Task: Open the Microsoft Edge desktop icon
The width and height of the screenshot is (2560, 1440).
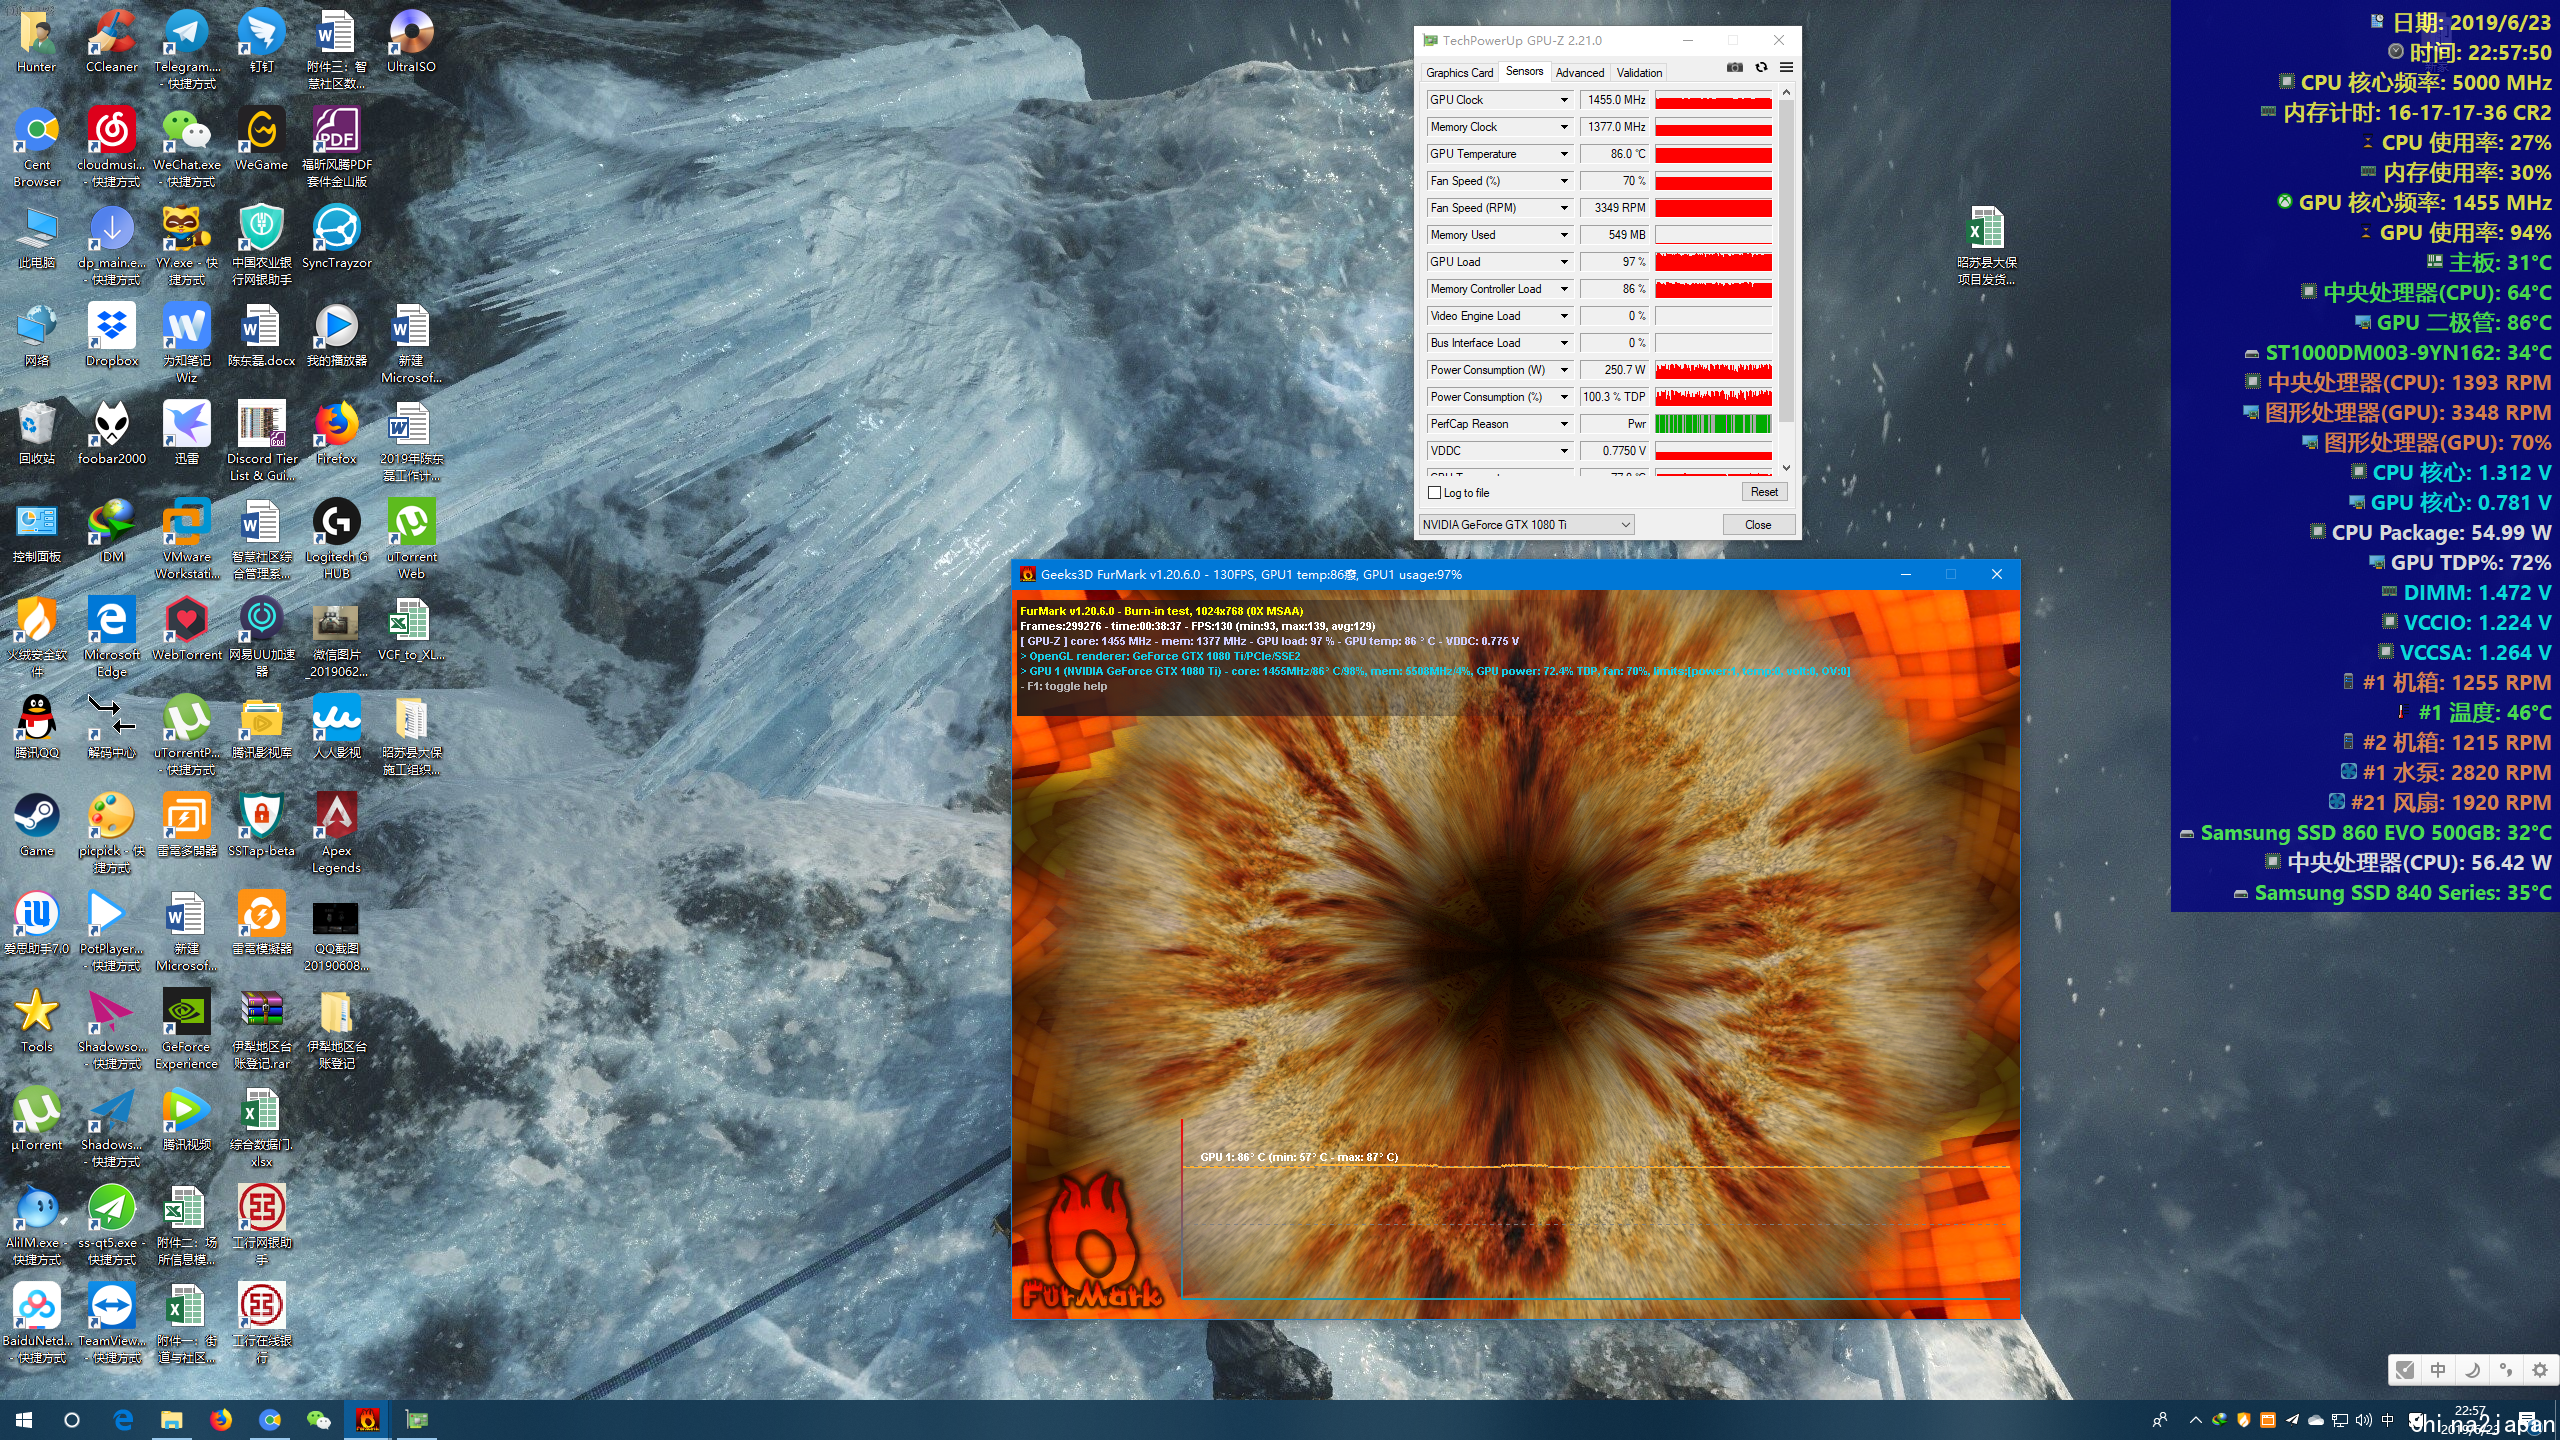Action: (112, 637)
